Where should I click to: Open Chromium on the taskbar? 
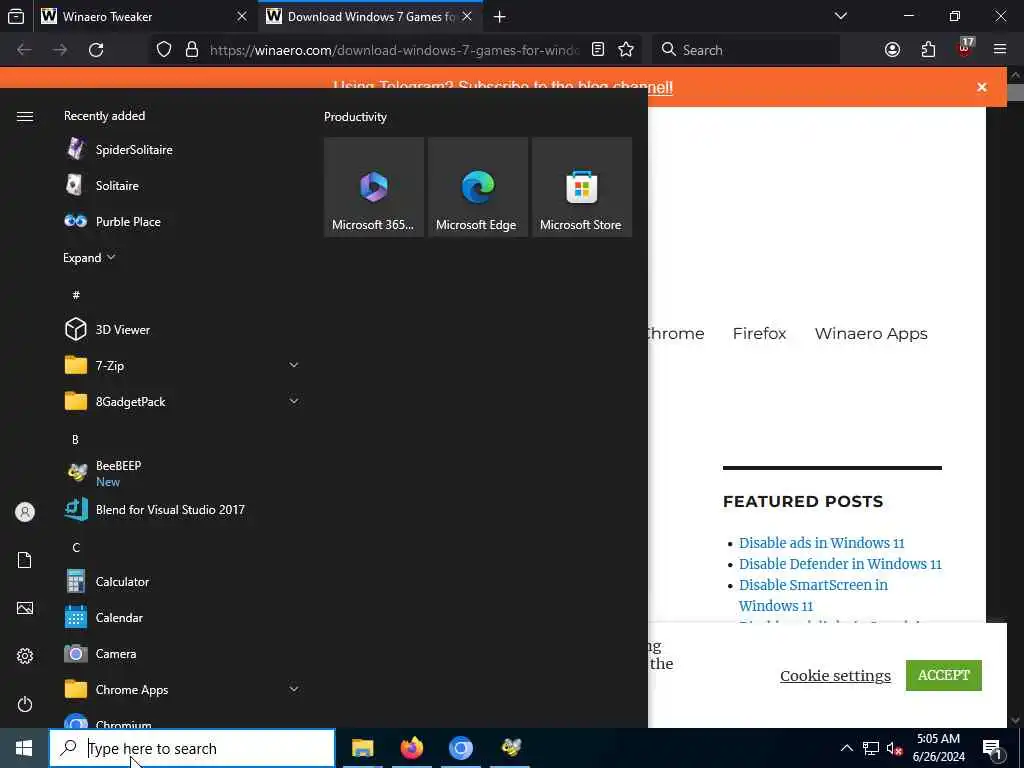tap(460, 748)
